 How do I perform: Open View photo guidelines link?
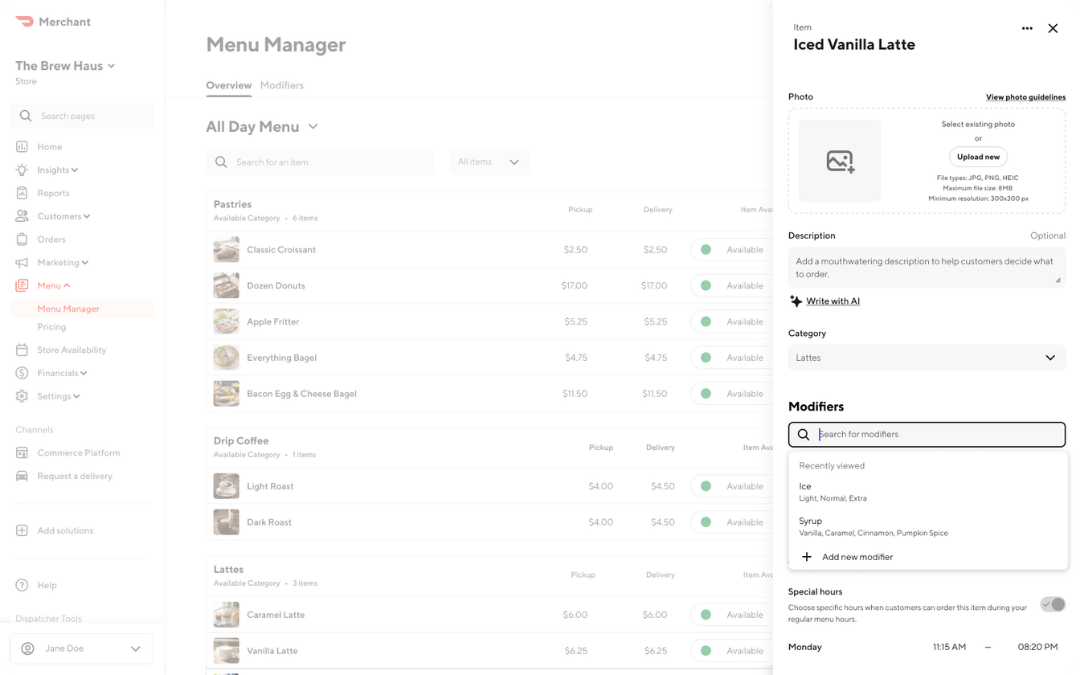[1026, 97]
